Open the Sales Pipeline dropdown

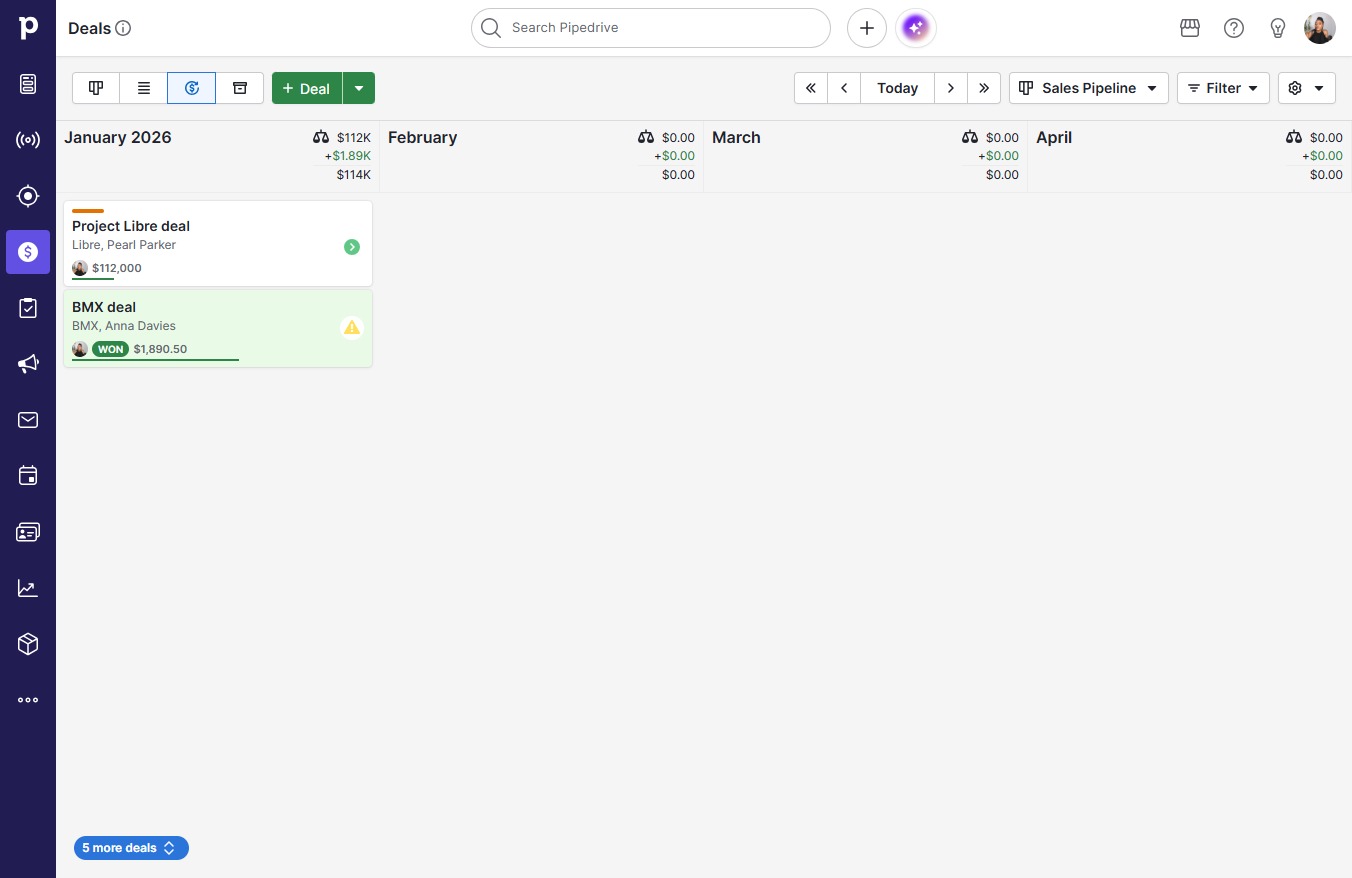[x=1089, y=88]
